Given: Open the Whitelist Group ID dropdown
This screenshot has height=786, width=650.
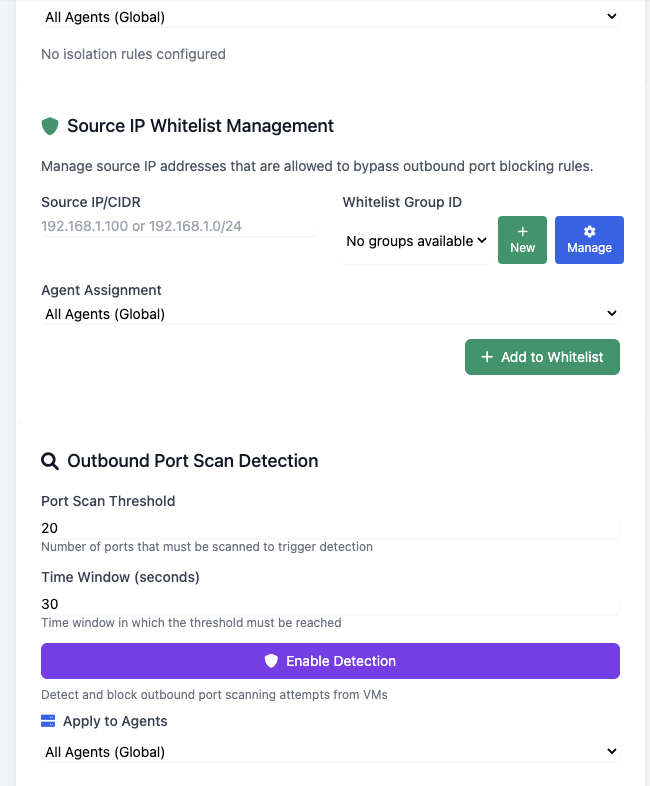Looking at the screenshot, I should pyautogui.click(x=416, y=241).
